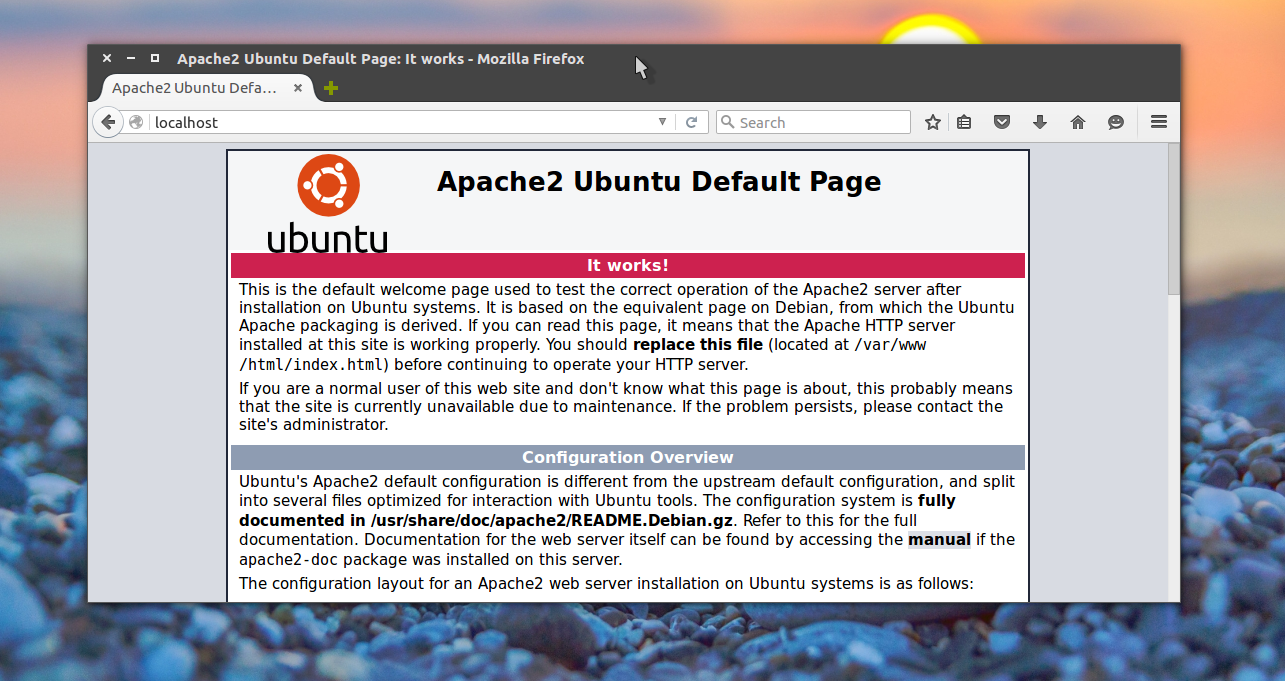Click the back navigation arrow
The width and height of the screenshot is (1285, 681).
pos(108,122)
